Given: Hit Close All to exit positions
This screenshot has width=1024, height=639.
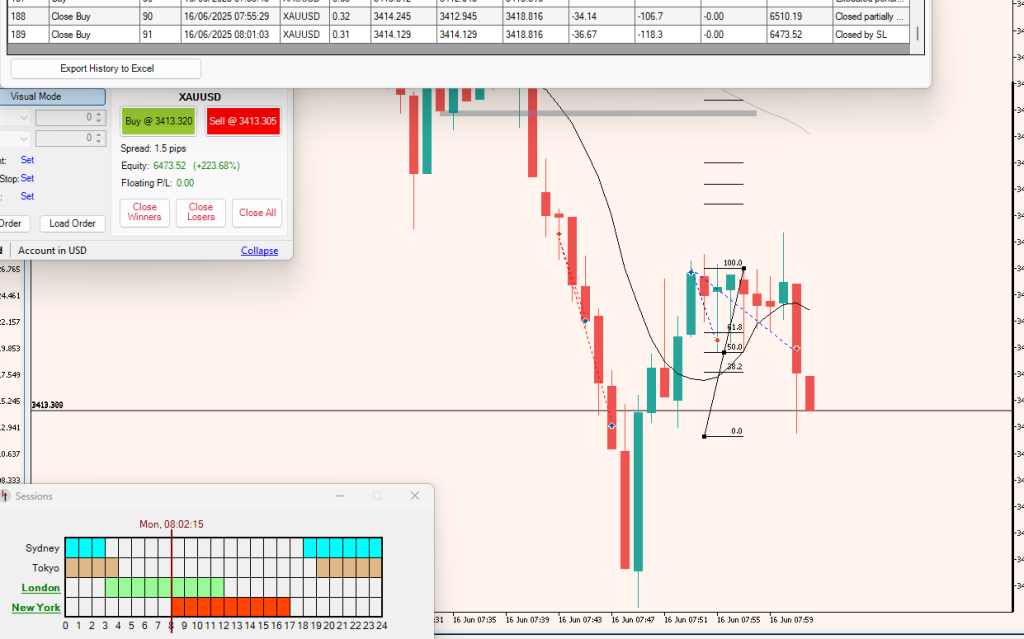Looking at the screenshot, I should pos(257,213).
